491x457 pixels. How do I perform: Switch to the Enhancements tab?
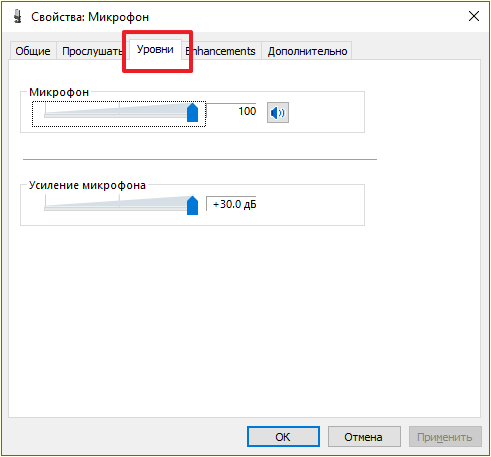click(220, 51)
